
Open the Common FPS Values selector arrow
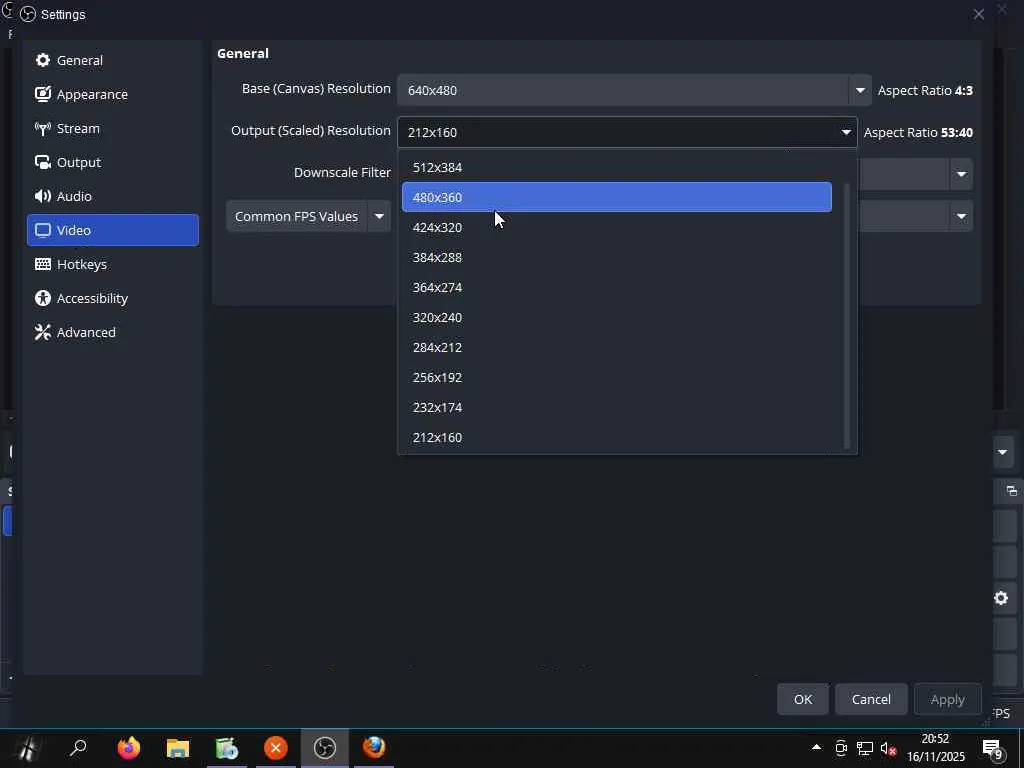[379, 216]
